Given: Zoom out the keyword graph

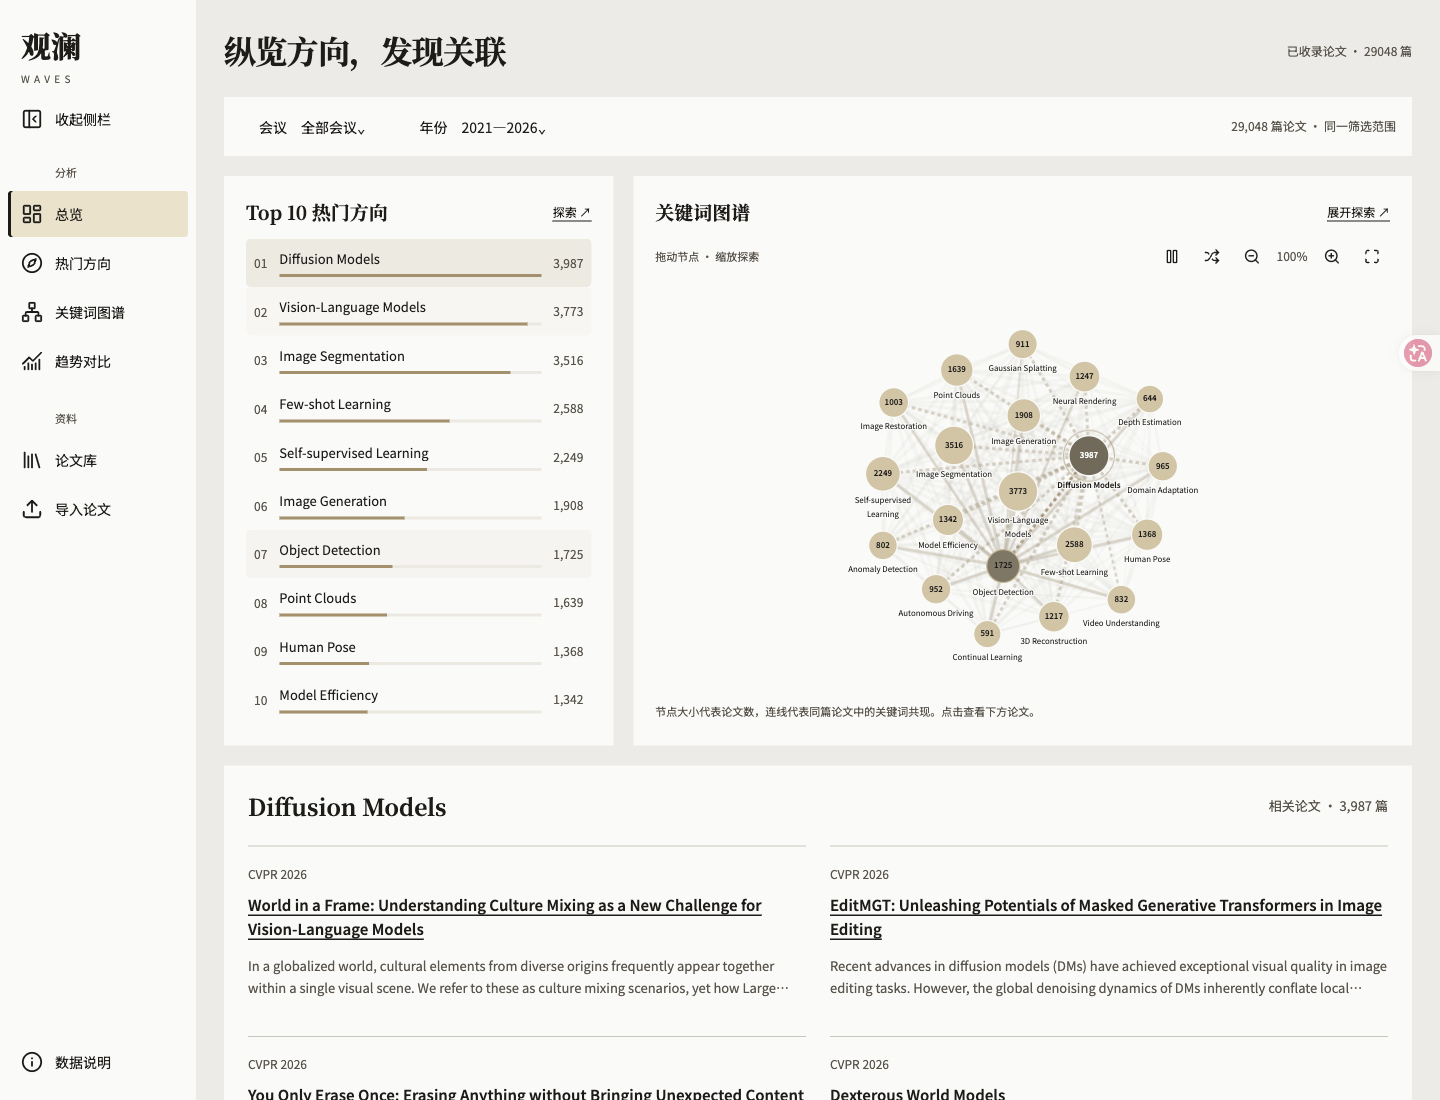Looking at the screenshot, I should tap(1252, 257).
